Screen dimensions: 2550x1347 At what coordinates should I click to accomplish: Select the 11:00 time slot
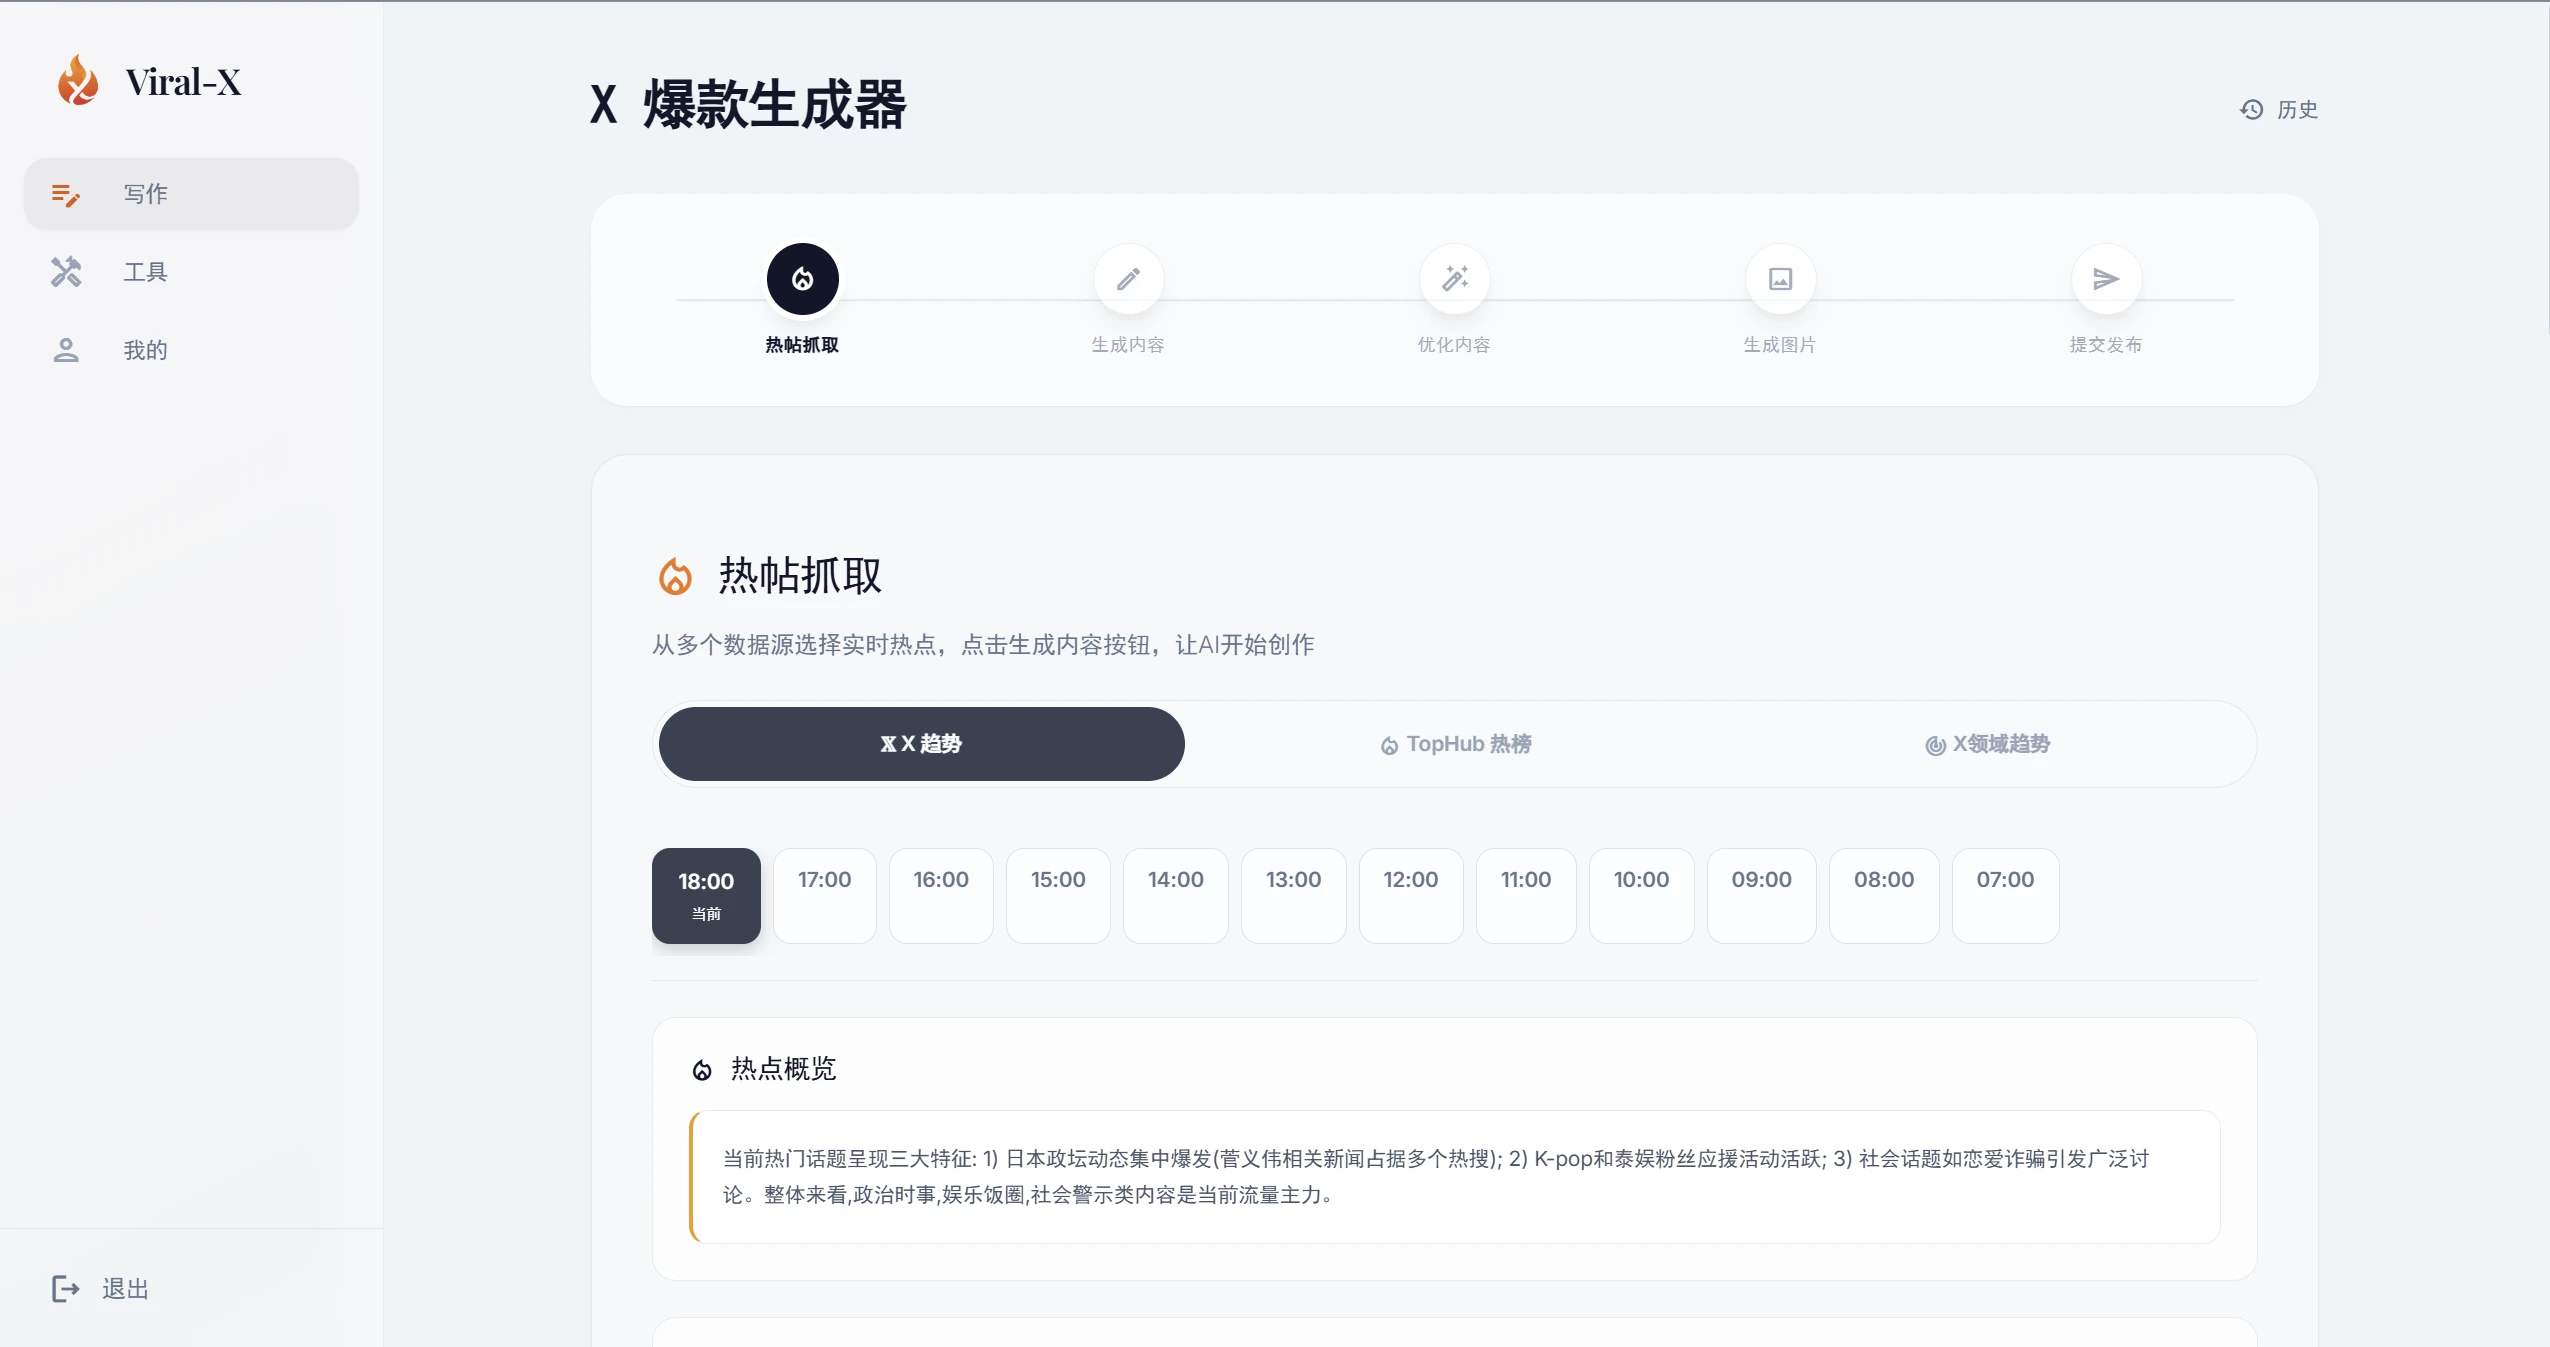(x=1526, y=896)
